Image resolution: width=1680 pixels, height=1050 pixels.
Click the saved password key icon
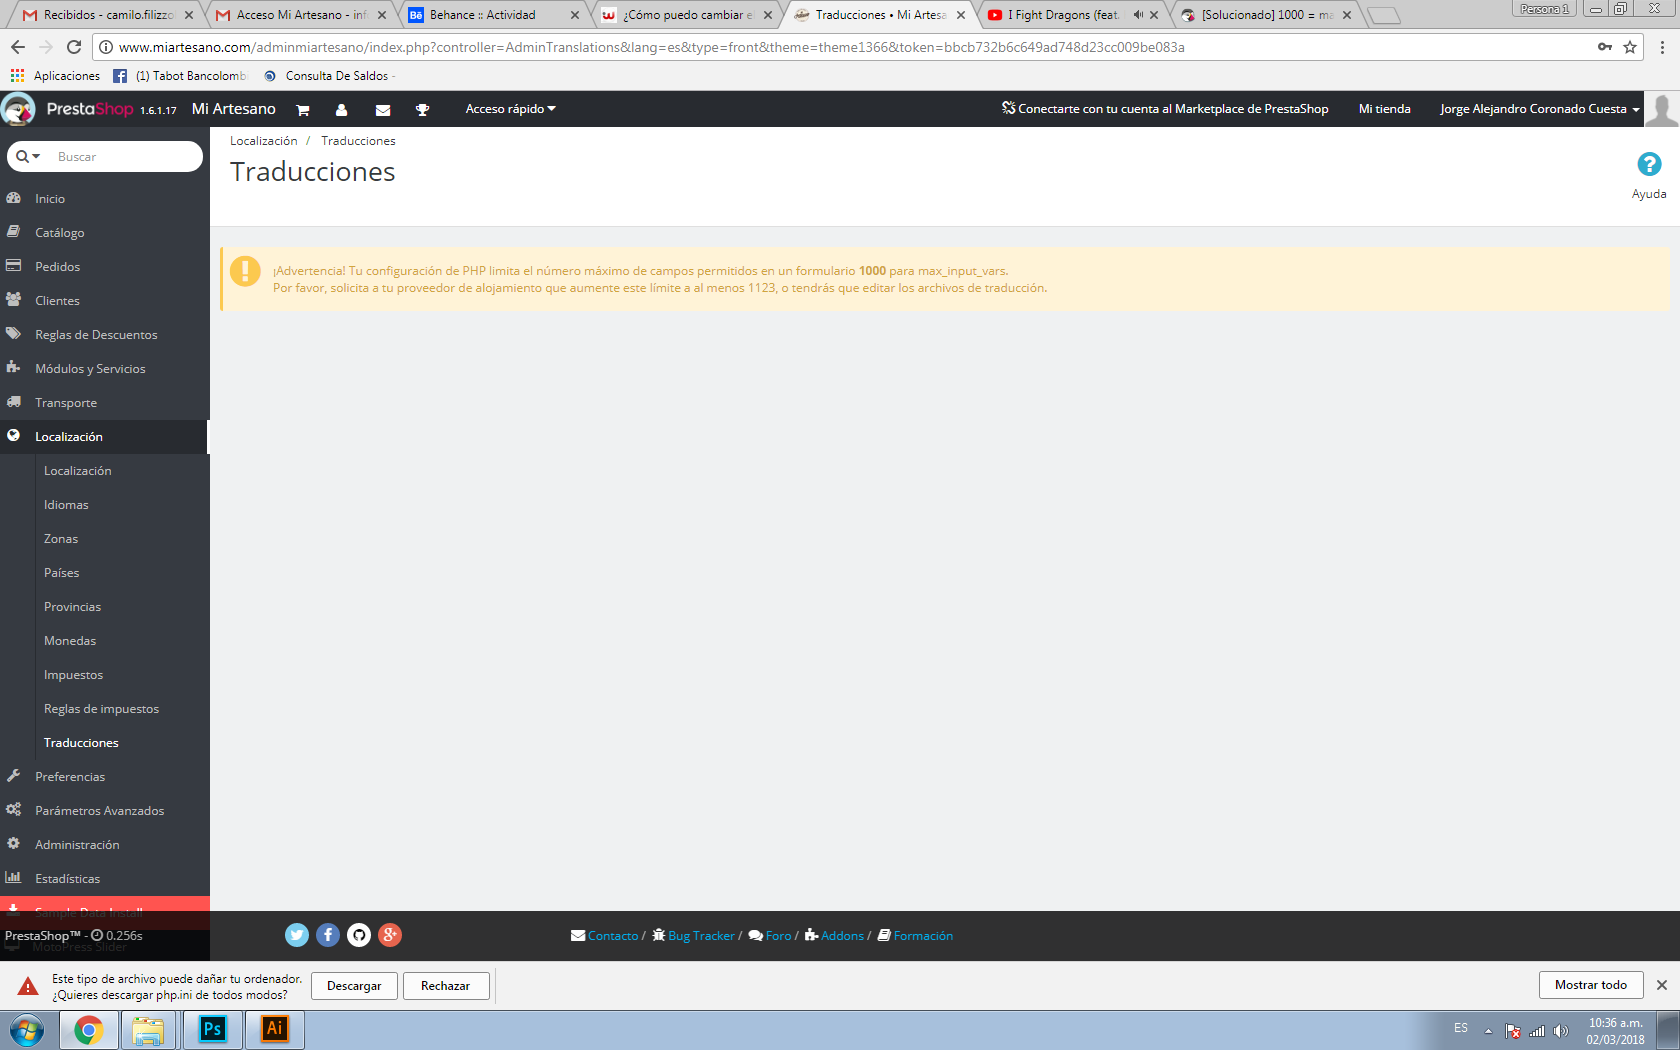click(1605, 47)
